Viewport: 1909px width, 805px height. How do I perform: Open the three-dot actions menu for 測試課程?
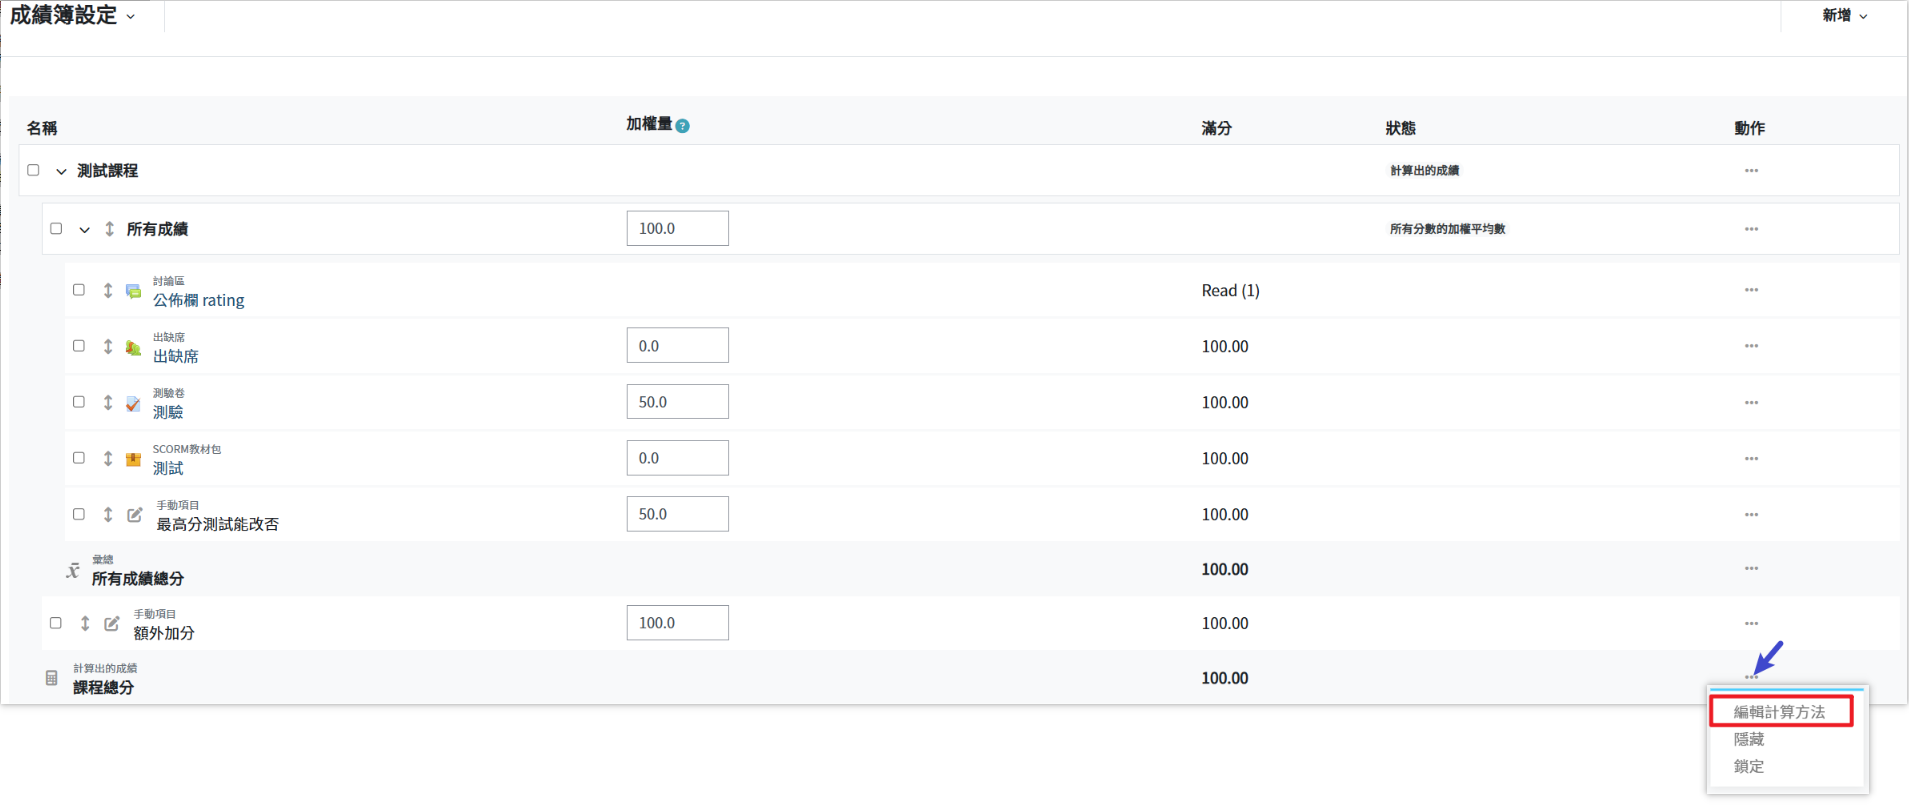click(1751, 171)
